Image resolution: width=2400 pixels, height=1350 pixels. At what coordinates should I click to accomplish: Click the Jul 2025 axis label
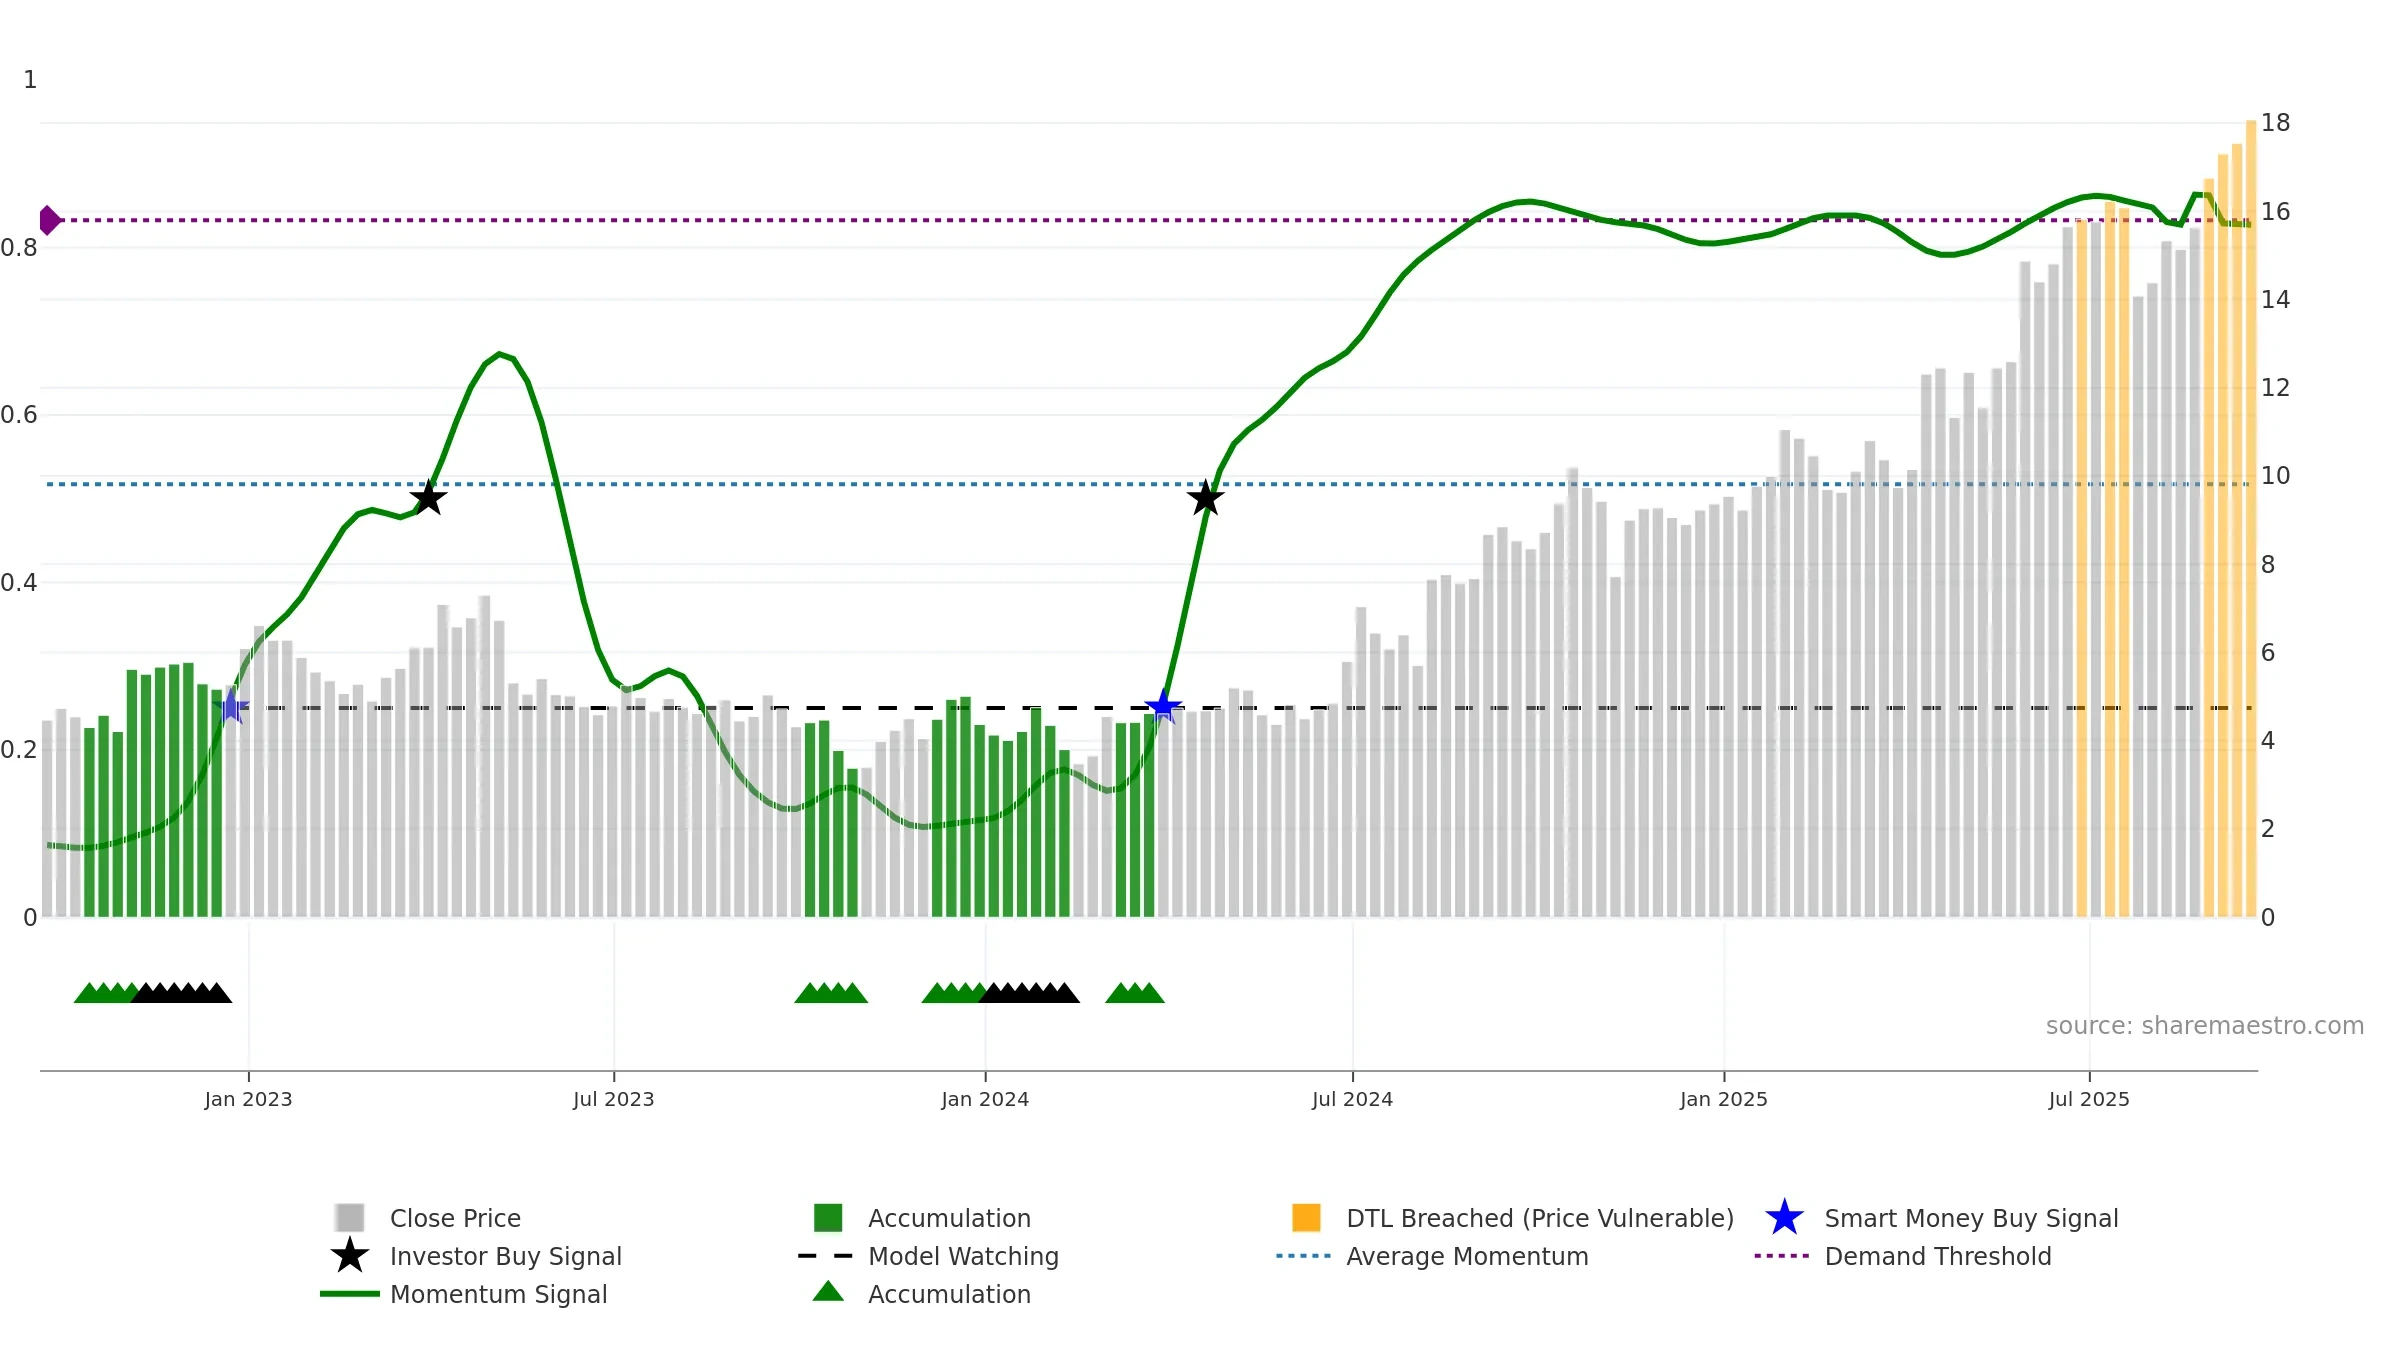pos(2089,1099)
